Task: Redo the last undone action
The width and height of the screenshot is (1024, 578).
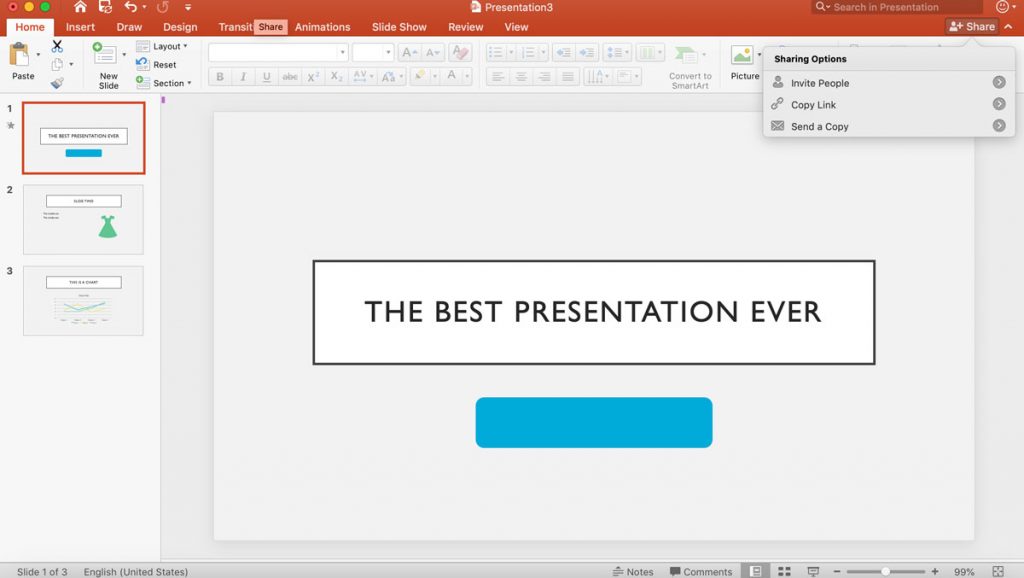Action: click(x=163, y=7)
